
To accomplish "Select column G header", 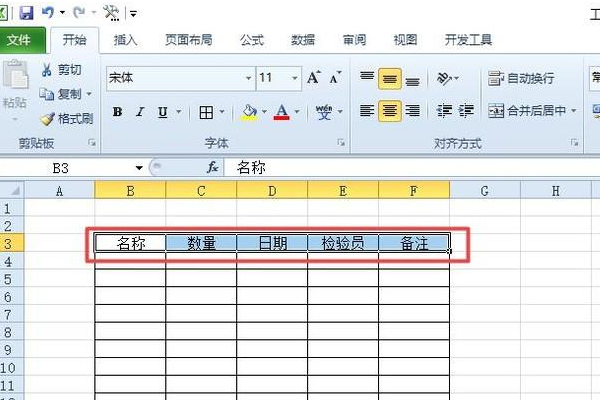I will coord(485,190).
